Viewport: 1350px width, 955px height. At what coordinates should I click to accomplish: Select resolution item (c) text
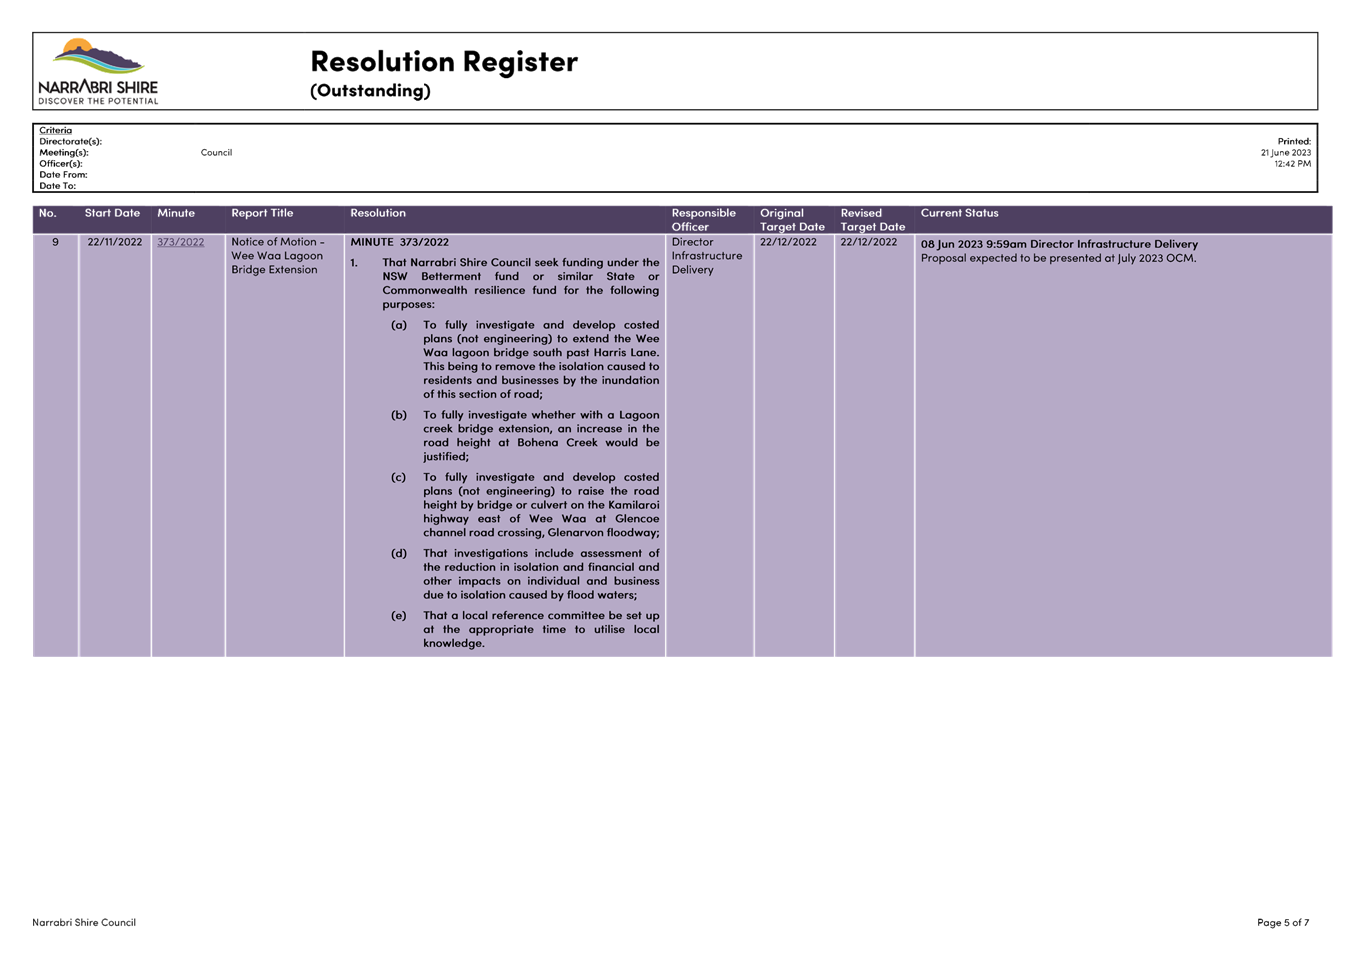click(x=541, y=505)
